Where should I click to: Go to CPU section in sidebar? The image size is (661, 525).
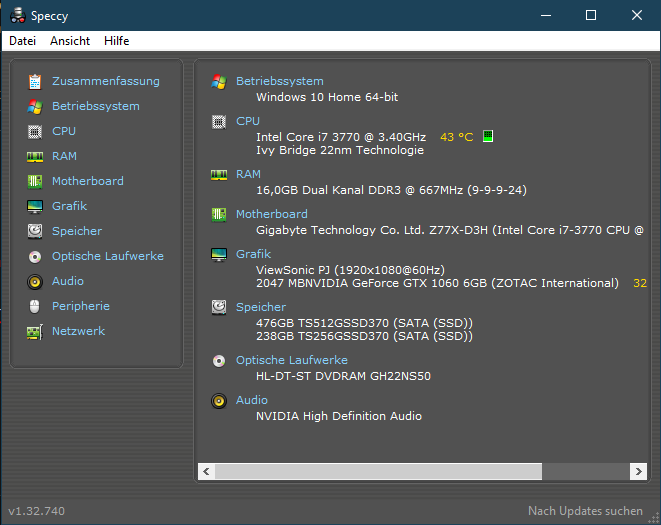(64, 131)
